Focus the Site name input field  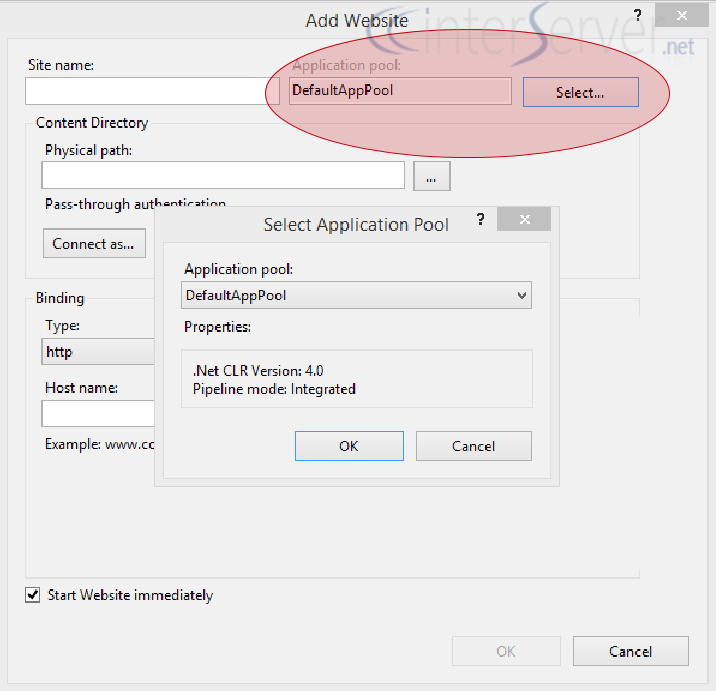coord(153,91)
